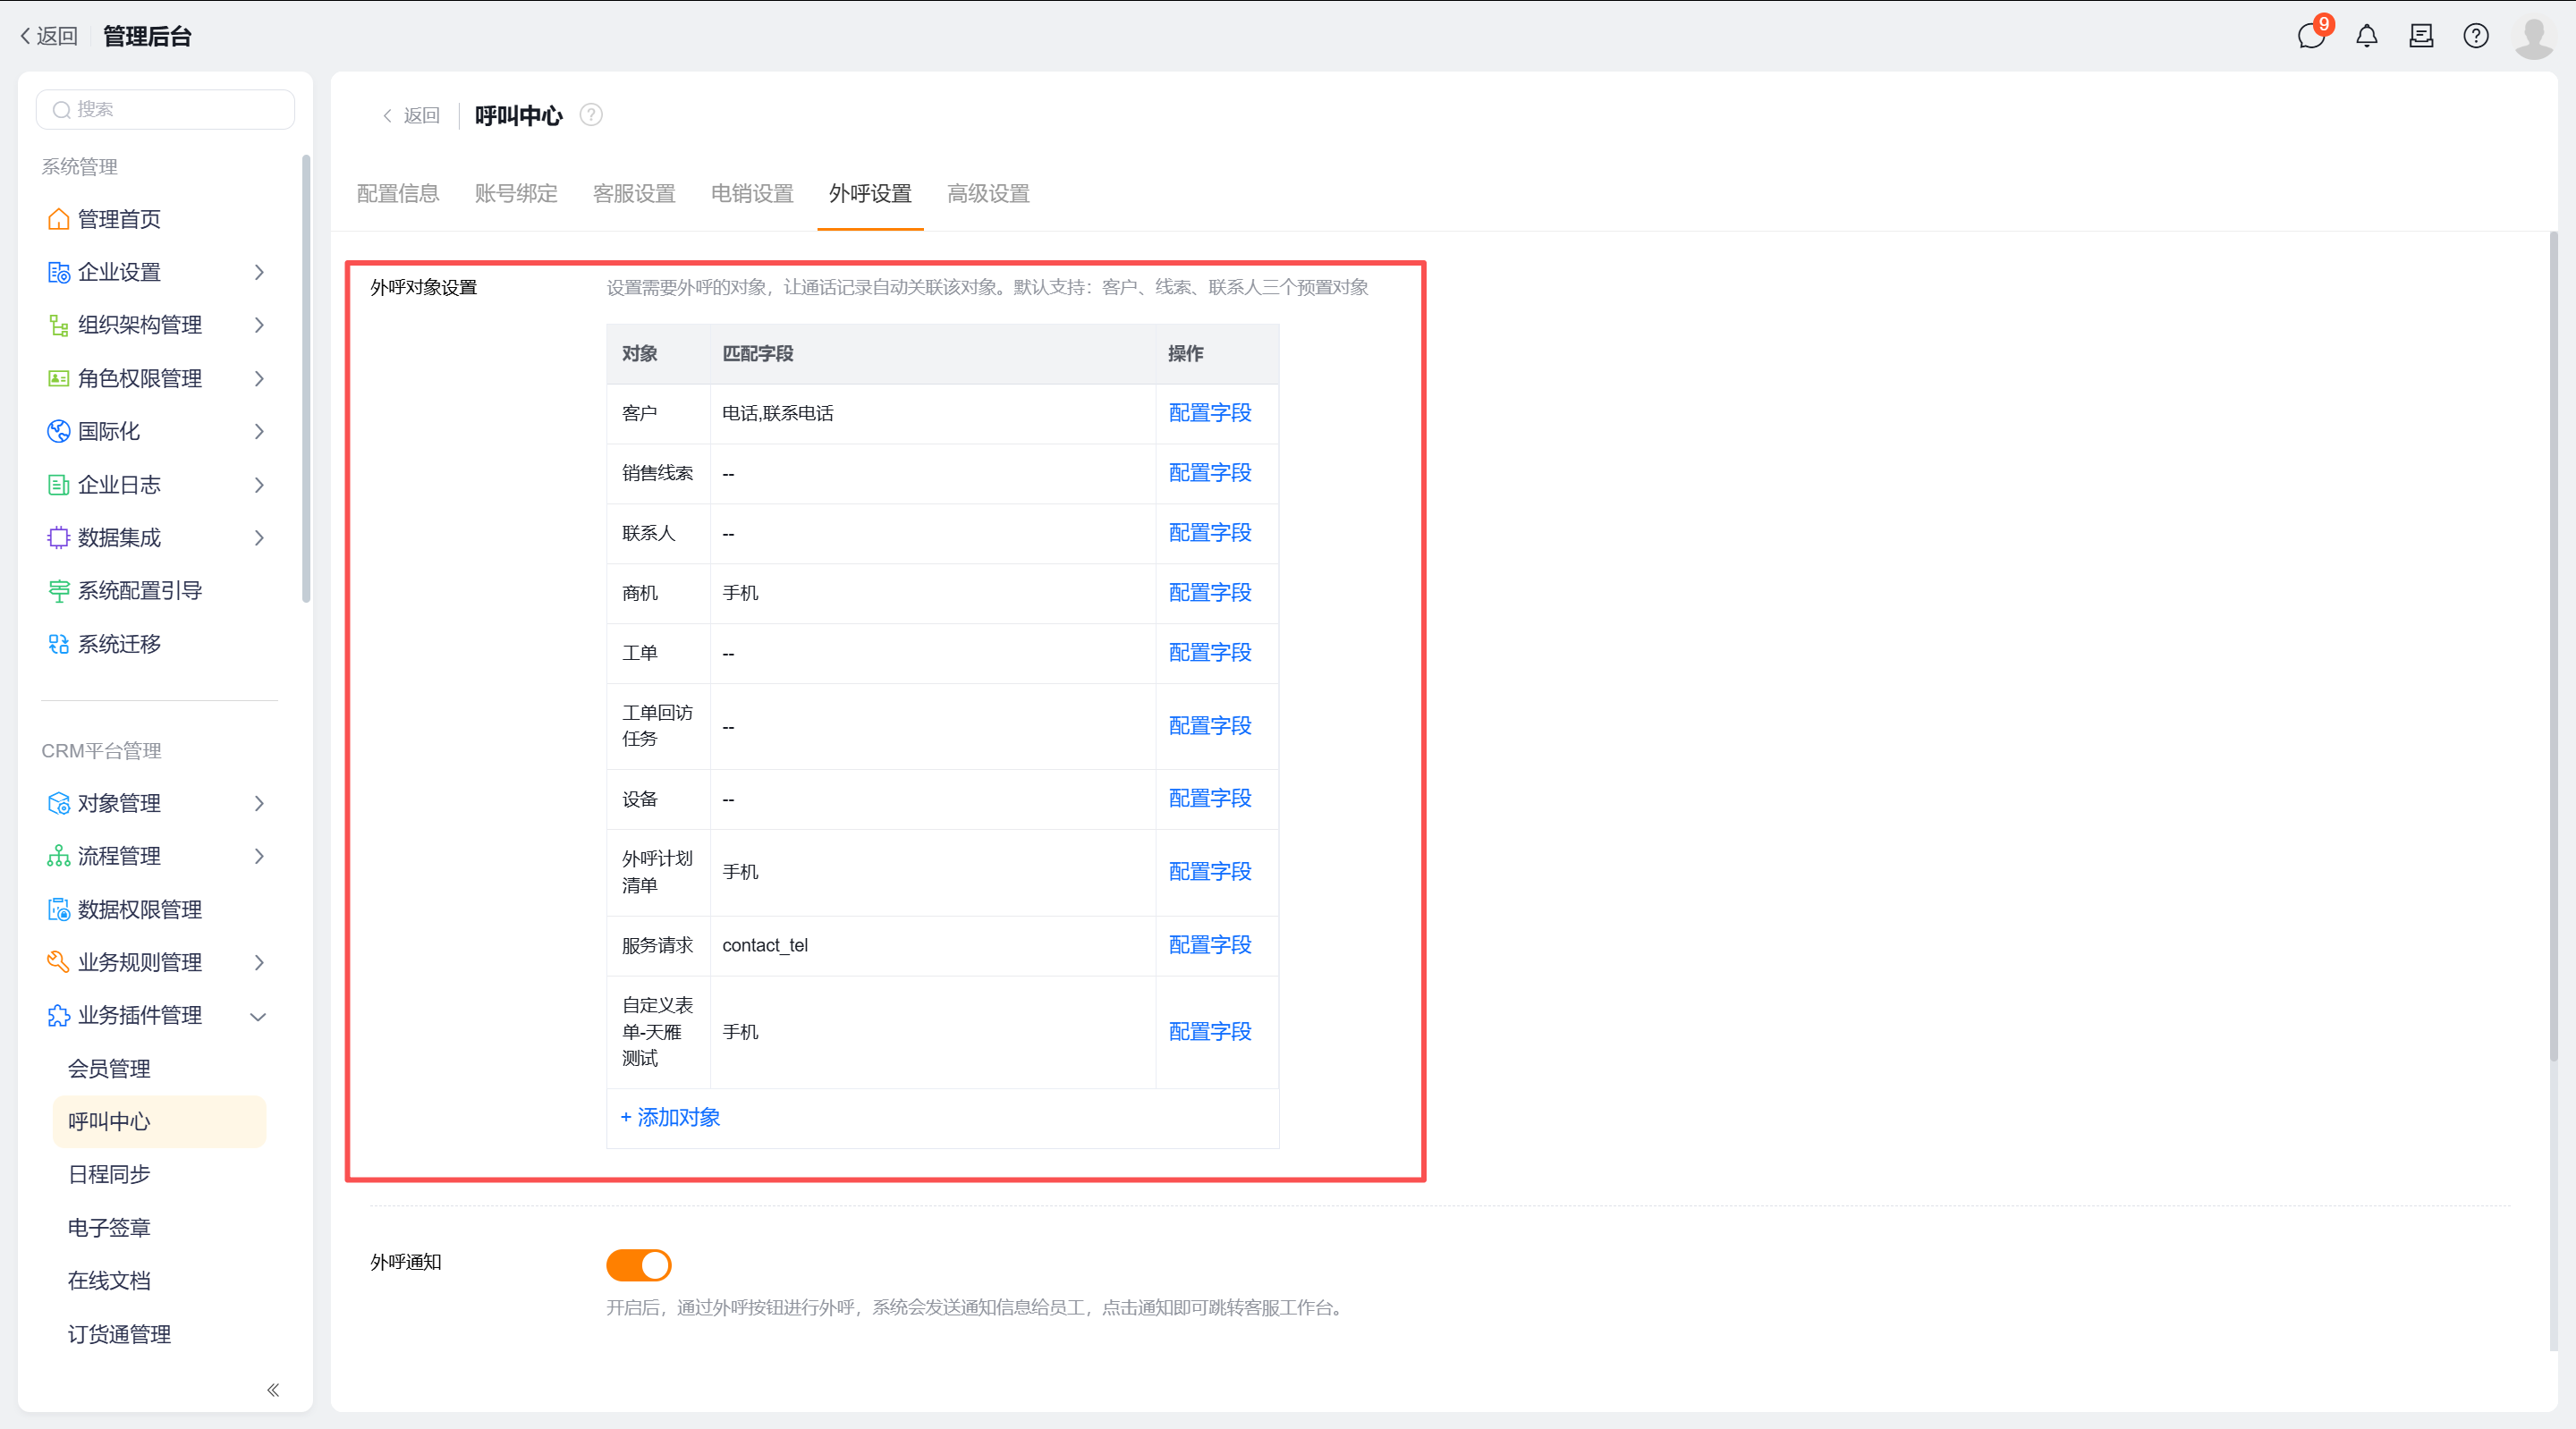Click help icon next to 呼叫中心 title
Screen dimensions: 2576x1429
[591, 115]
